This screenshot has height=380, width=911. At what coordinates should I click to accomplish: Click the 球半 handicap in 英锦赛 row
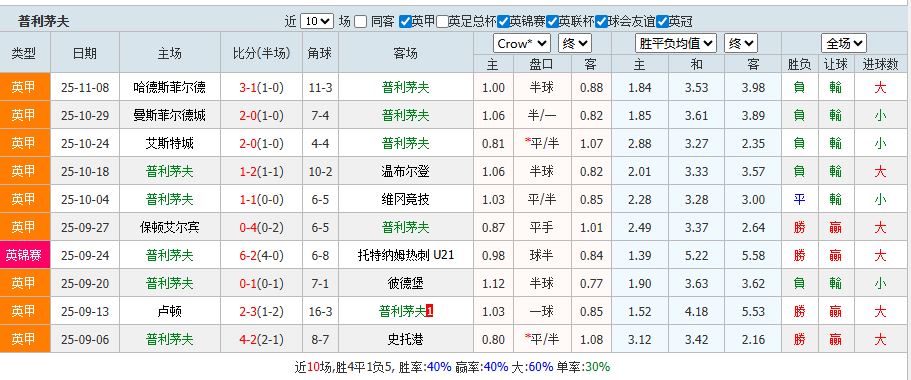pyautogui.click(x=542, y=255)
